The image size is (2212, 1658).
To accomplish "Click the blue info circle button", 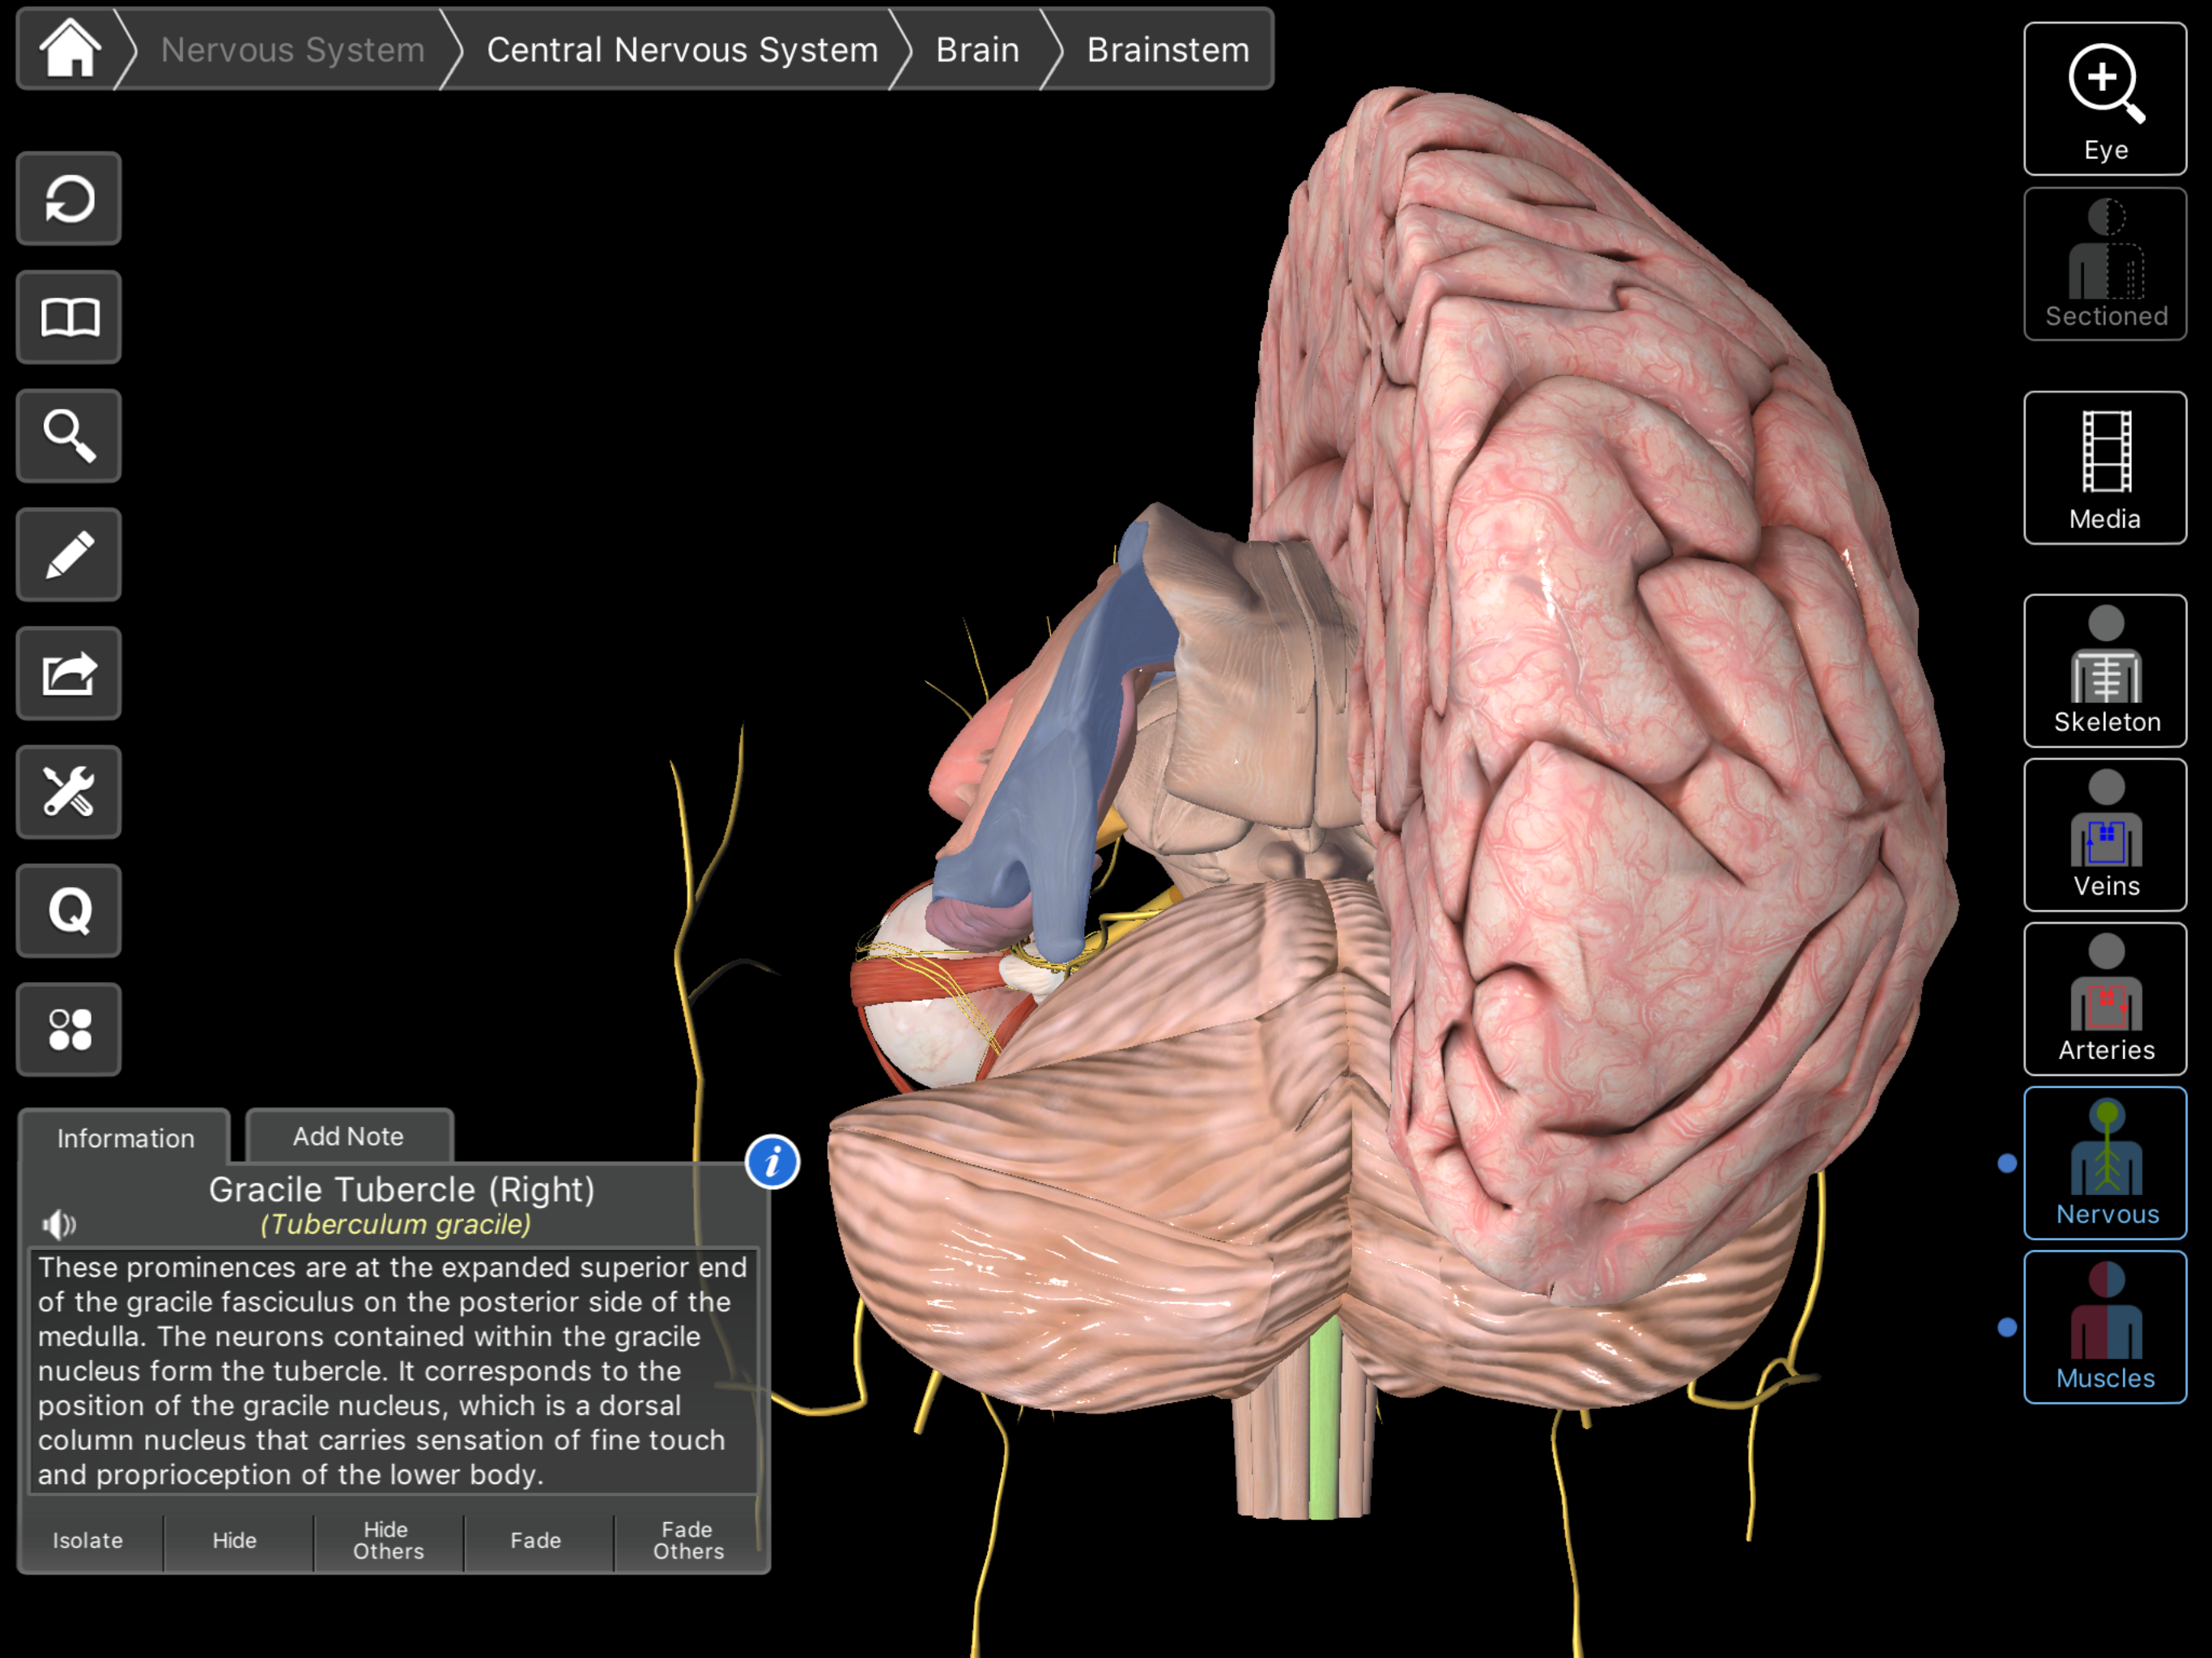I will pyautogui.click(x=772, y=1162).
